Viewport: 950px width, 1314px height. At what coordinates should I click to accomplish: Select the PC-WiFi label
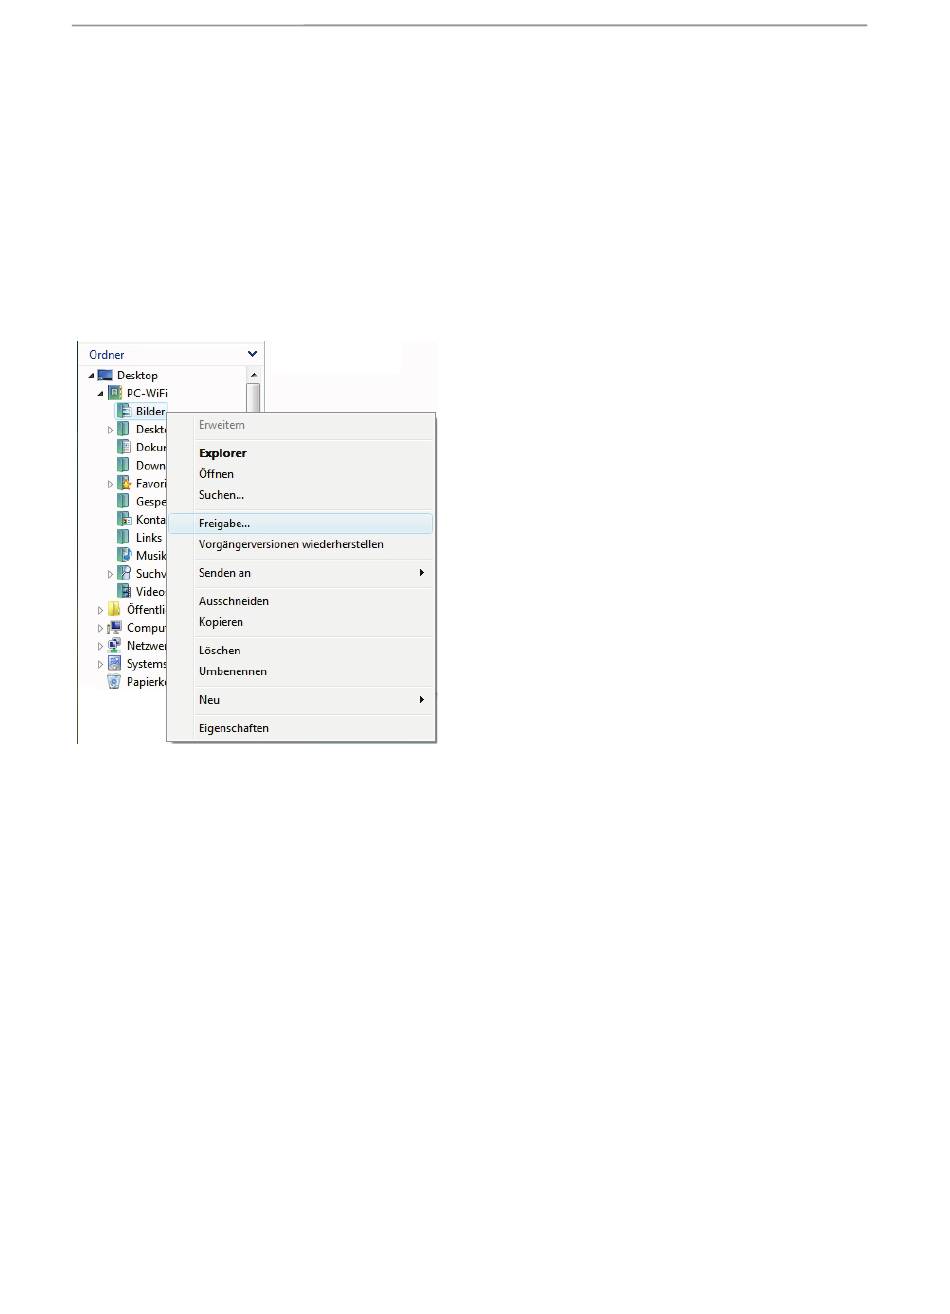tap(147, 394)
